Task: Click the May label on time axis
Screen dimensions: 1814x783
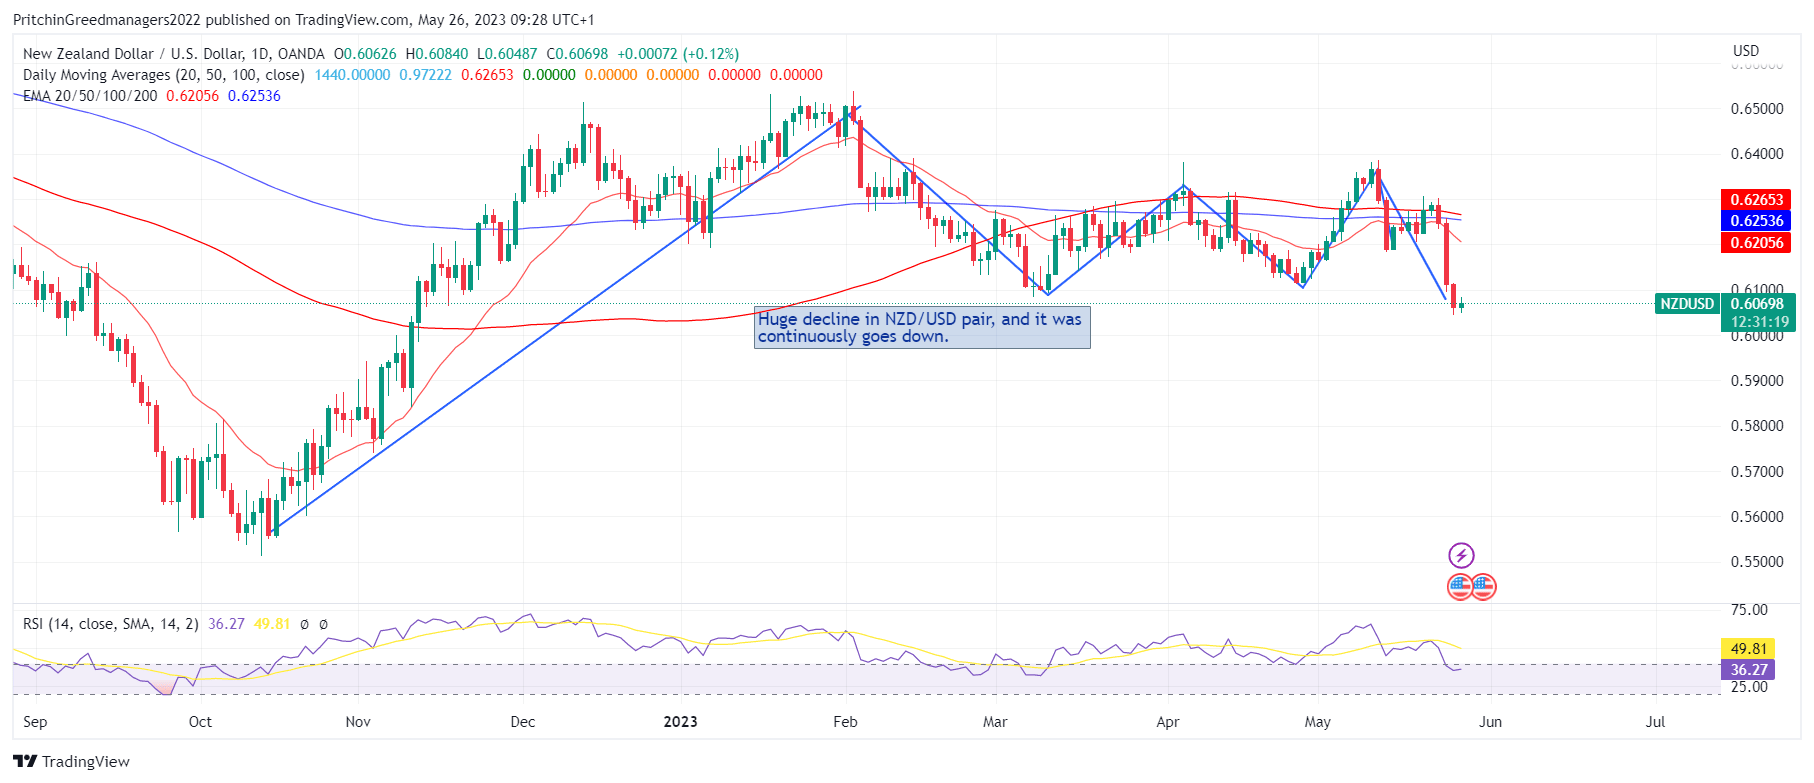Action: point(1318,722)
